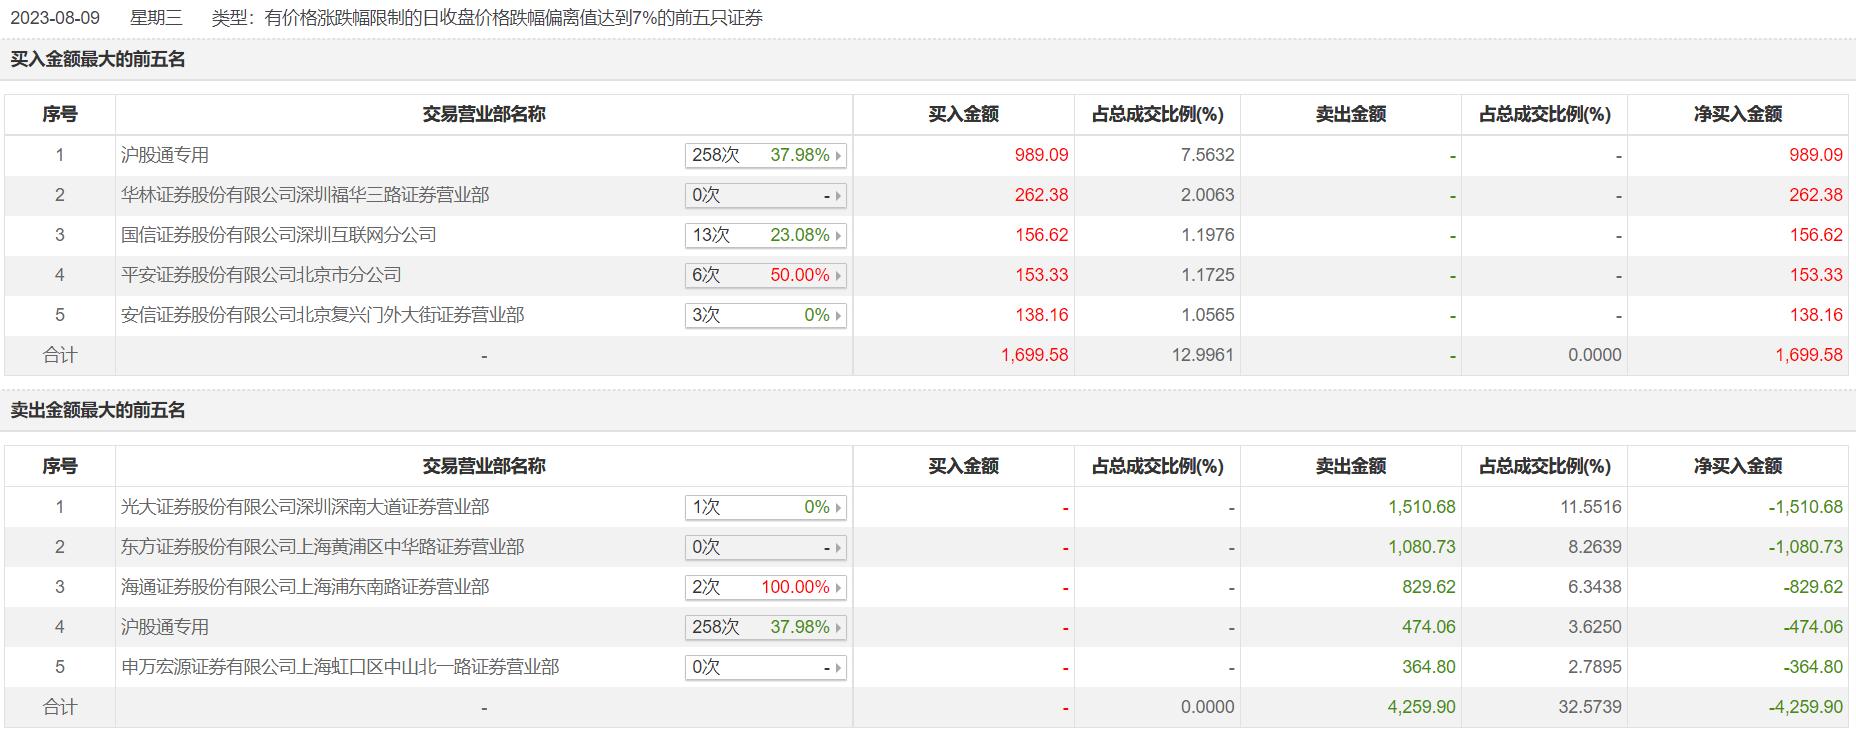1856x731 pixels.
Task: Select buy amount 989.09 in 买入金额 column
Action: click(x=1041, y=155)
